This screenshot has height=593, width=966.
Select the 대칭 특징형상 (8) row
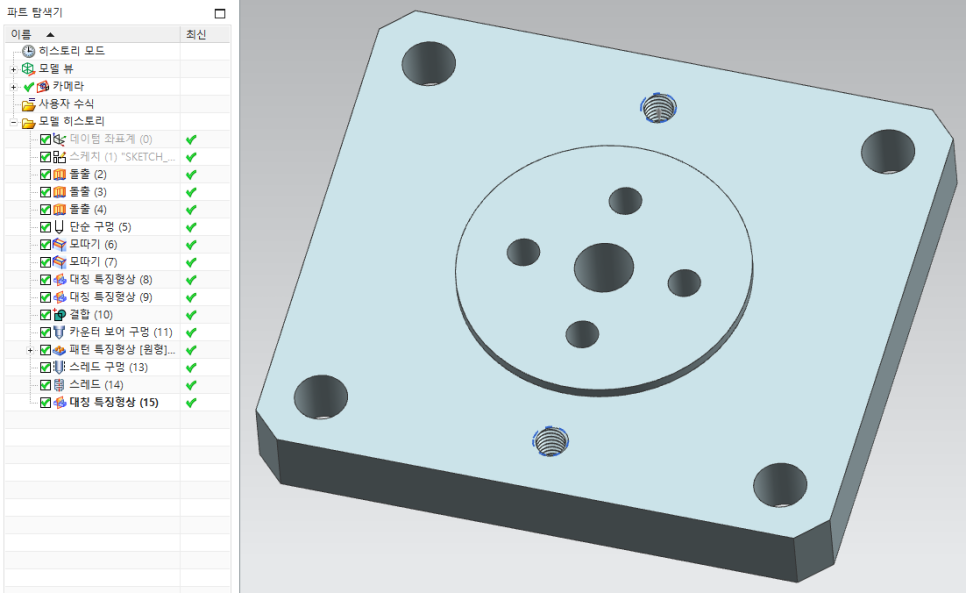point(117,280)
